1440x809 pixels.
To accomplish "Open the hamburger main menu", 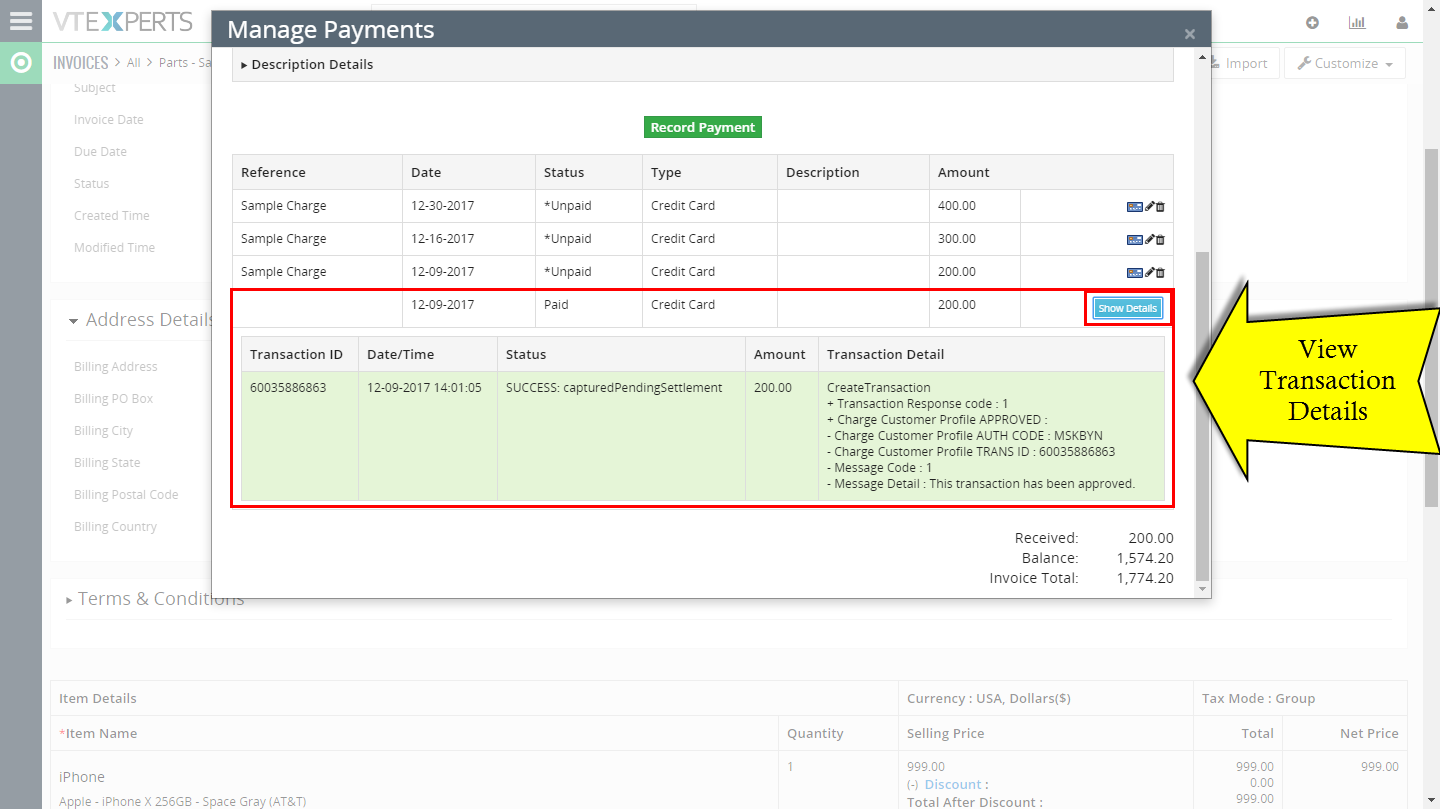I will click(20, 20).
